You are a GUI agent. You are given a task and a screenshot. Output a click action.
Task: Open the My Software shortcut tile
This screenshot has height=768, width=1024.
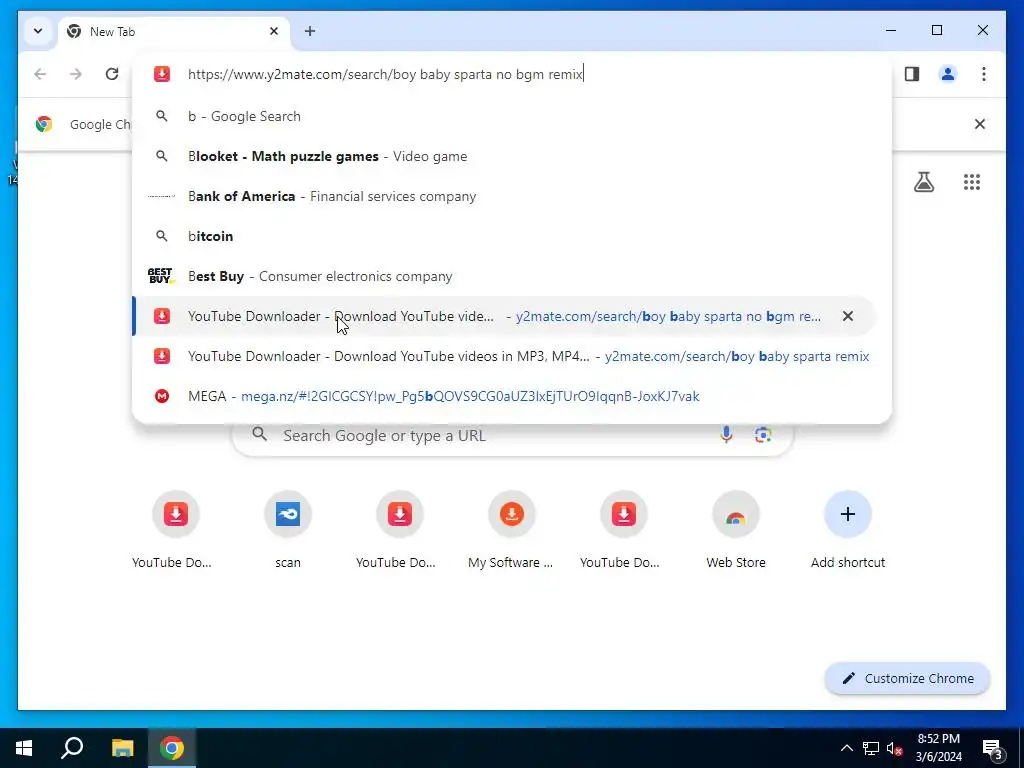pyautogui.click(x=511, y=530)
